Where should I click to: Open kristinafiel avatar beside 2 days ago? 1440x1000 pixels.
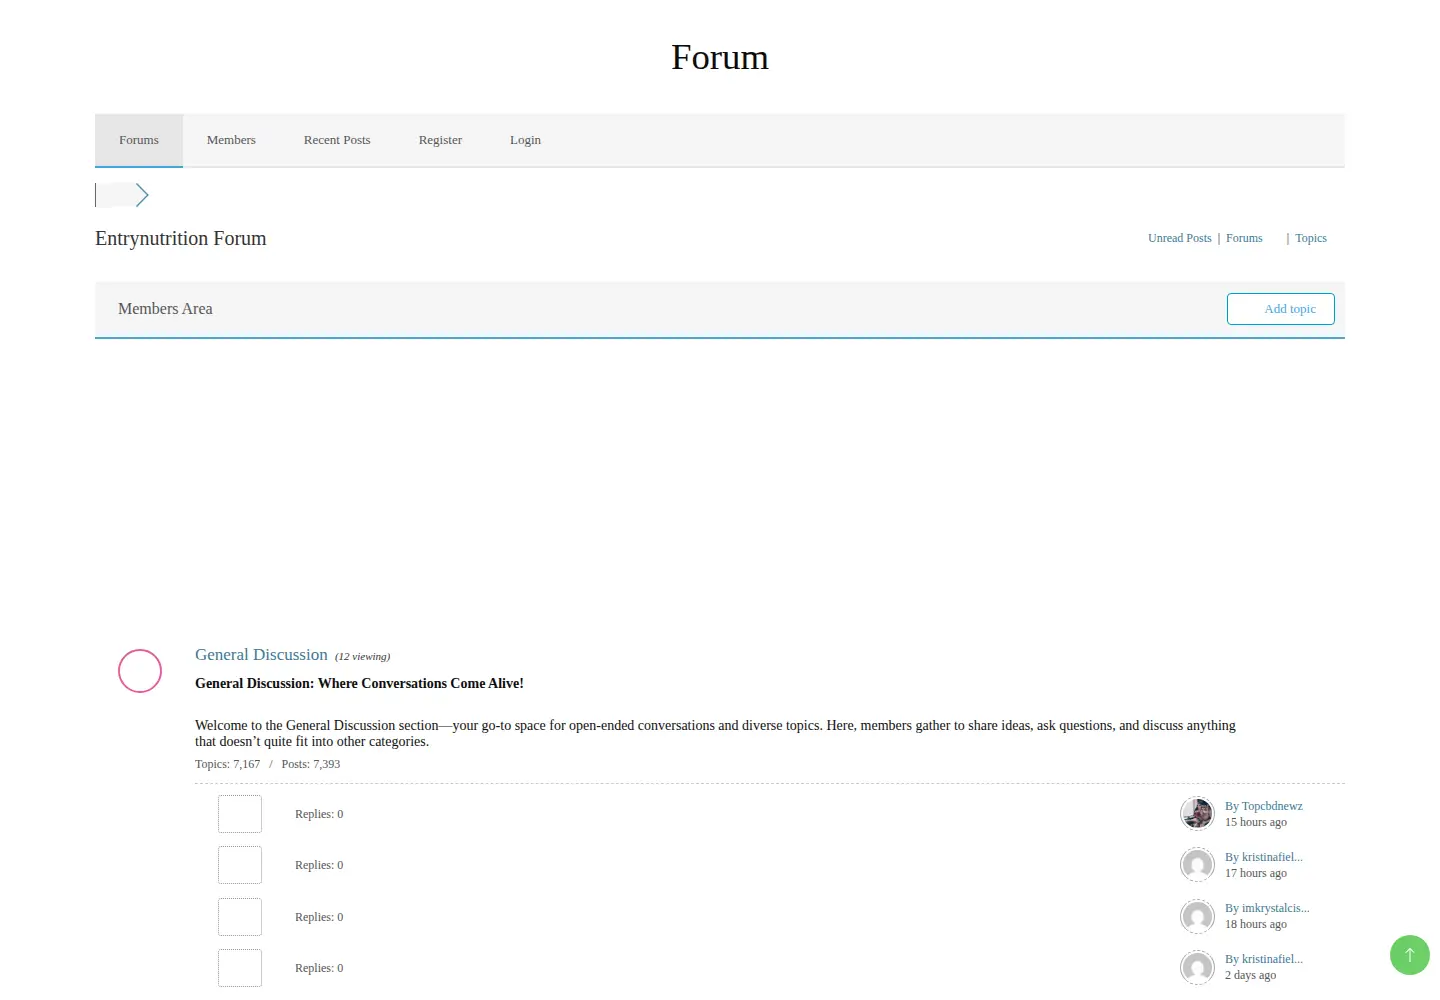(x=1197, y=967)
